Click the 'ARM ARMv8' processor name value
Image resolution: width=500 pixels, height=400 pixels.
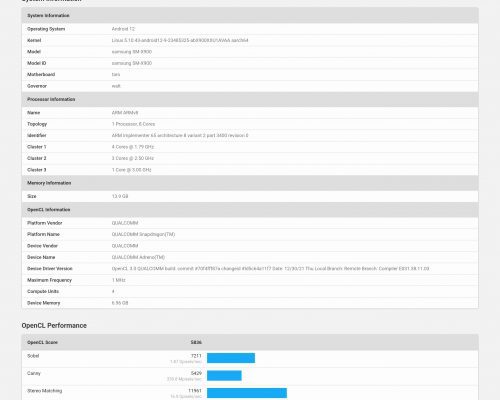(x=125, y=113)
